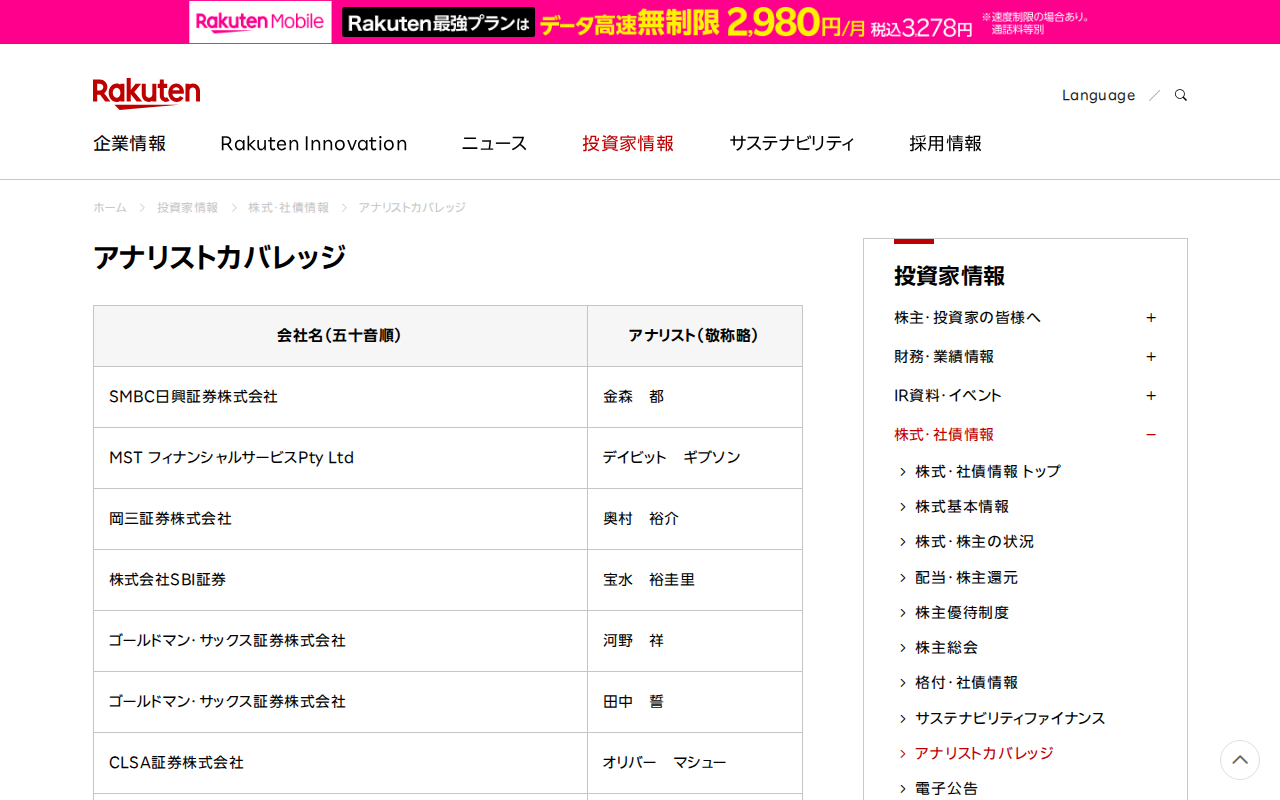Select the 岡三証券株式会社 cell
The width and height of the screenshot is (1280, 800).
pos(340,519)
